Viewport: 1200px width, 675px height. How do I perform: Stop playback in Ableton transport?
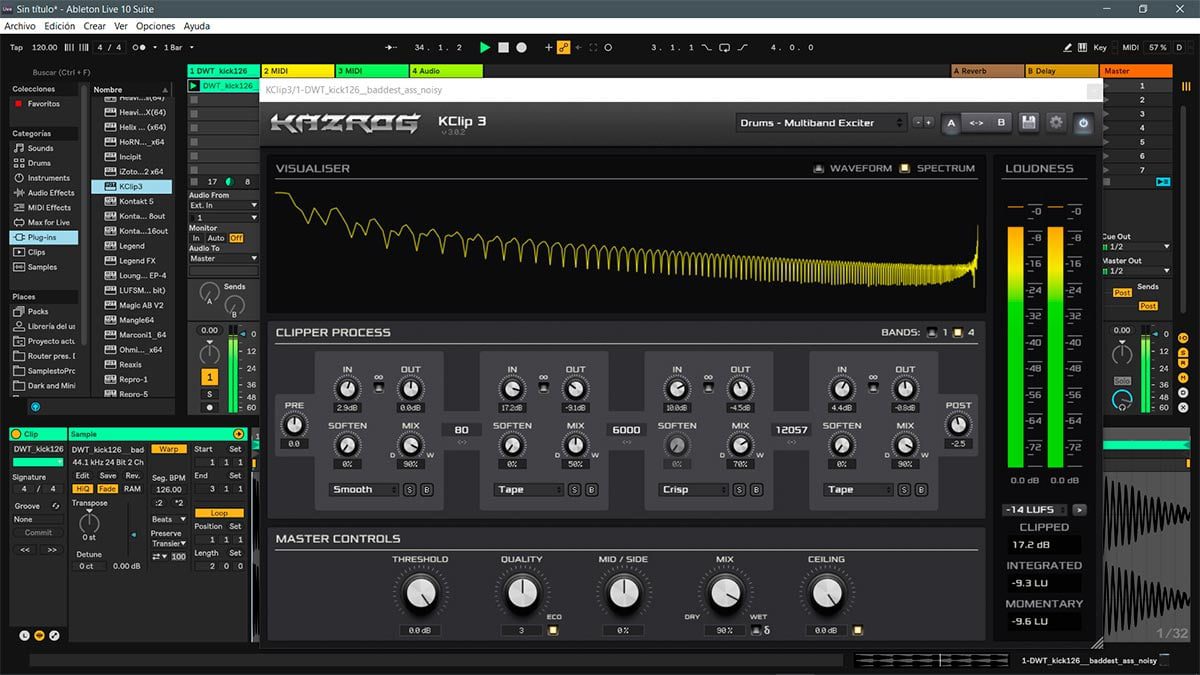(x=504, y=47)
